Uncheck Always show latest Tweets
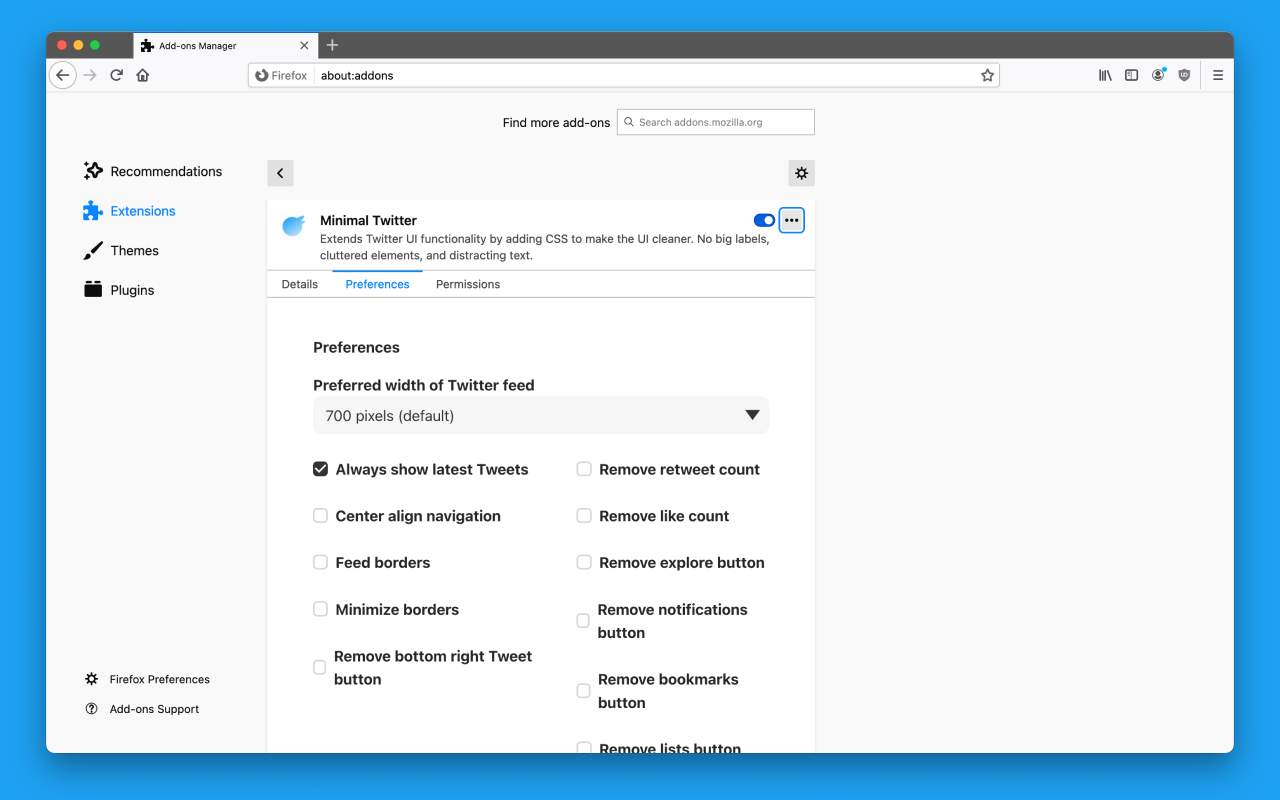This screenshot has width=1280, height=800. pos(320,469)
